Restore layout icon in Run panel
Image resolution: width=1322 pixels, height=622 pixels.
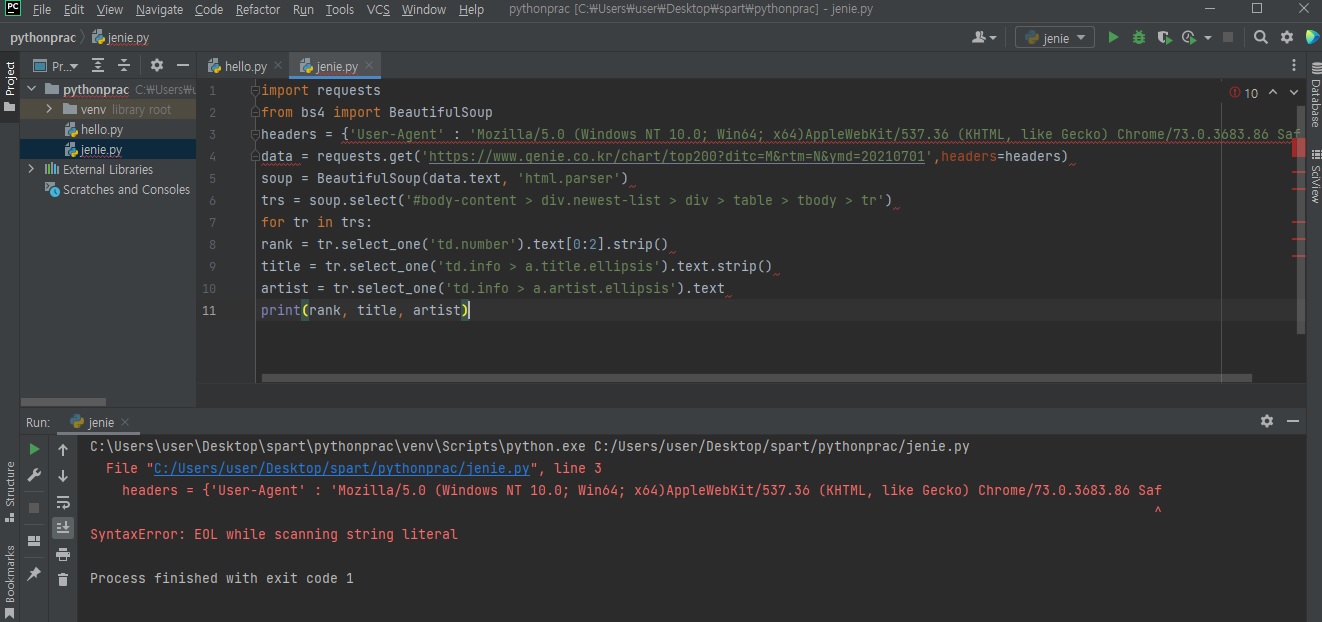tap(34, 541)
